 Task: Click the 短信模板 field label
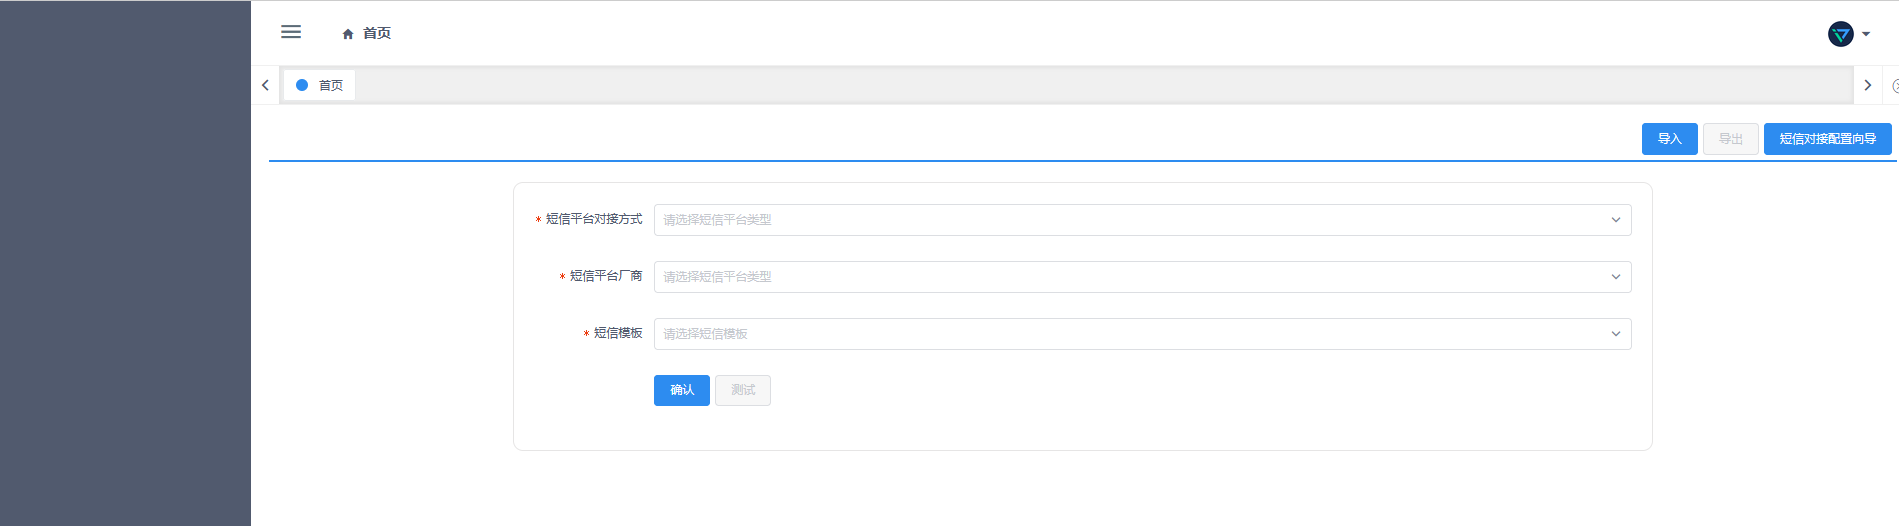click(618, 333)
